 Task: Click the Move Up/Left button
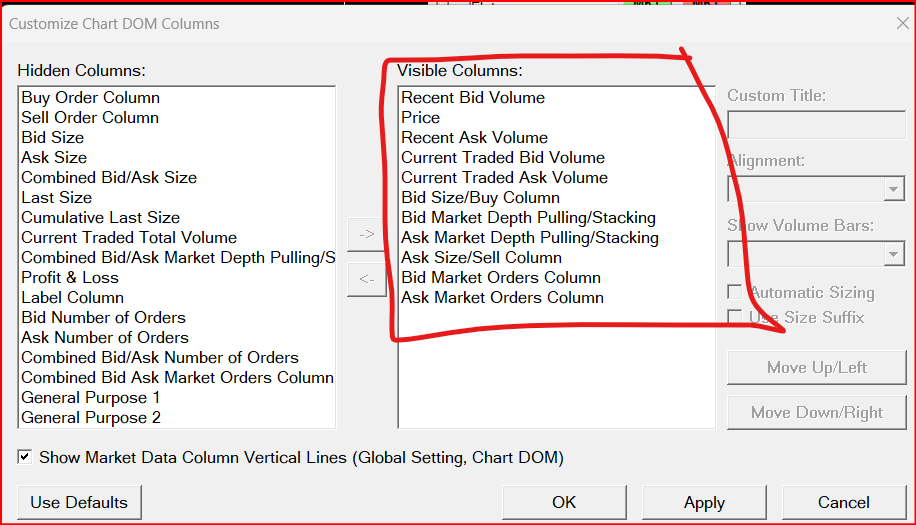point(816,367)
